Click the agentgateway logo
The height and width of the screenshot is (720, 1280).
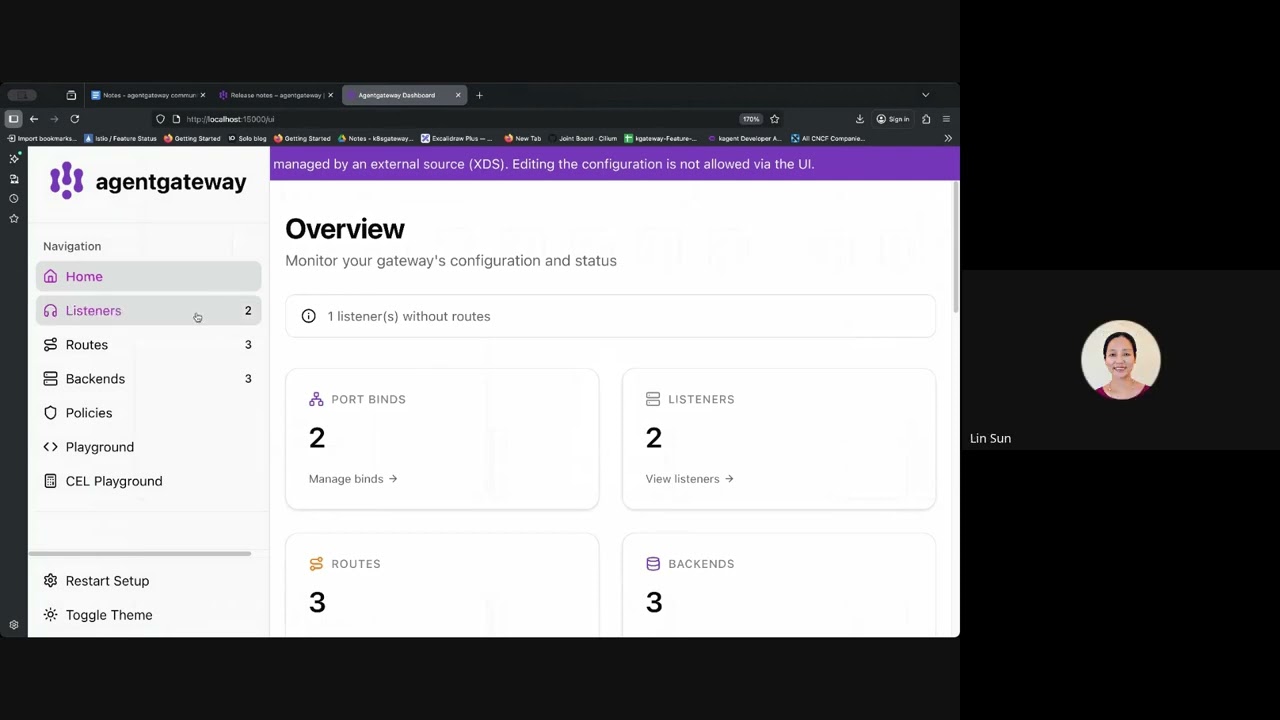click(148, 181)
